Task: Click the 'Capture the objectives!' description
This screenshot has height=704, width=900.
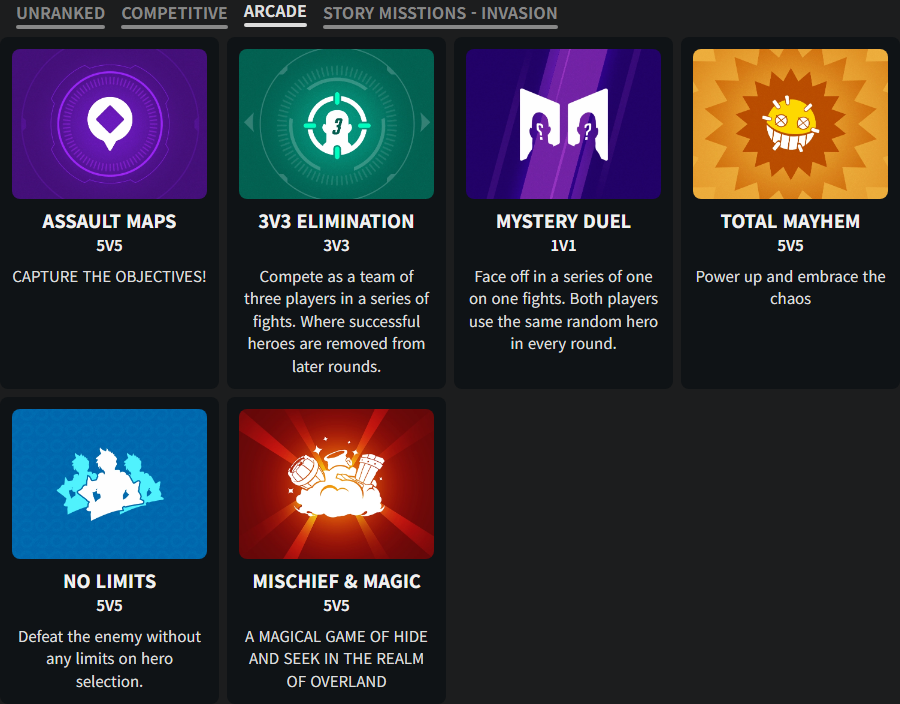Action: pos(110,277)
